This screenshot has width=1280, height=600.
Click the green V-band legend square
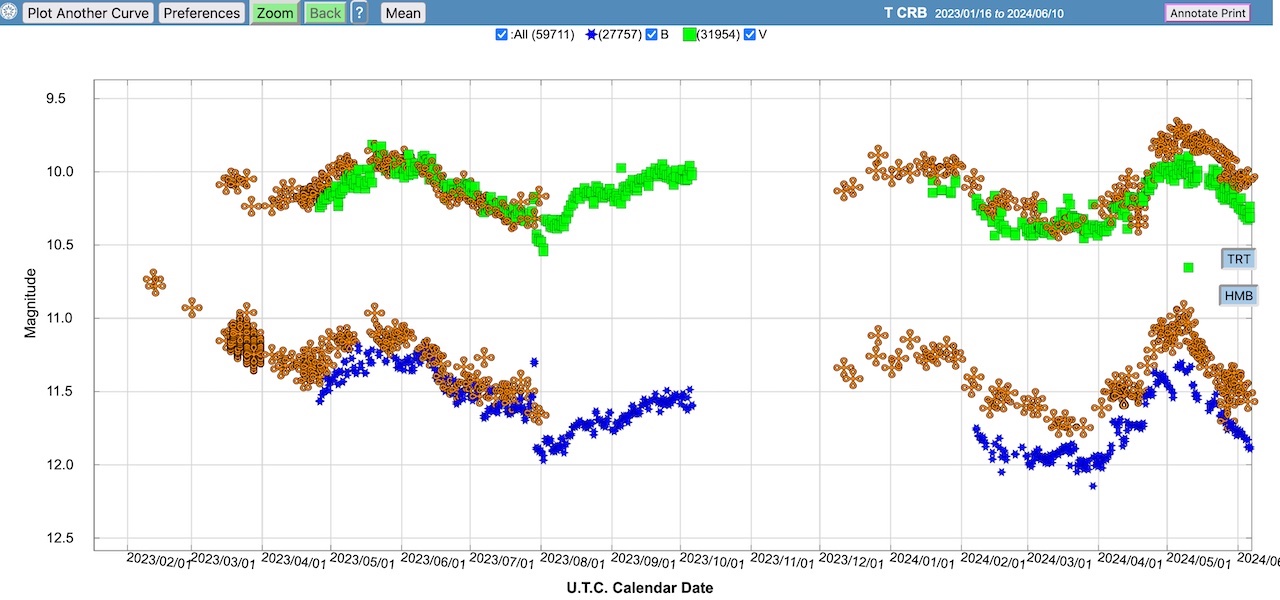pos(689,35)
